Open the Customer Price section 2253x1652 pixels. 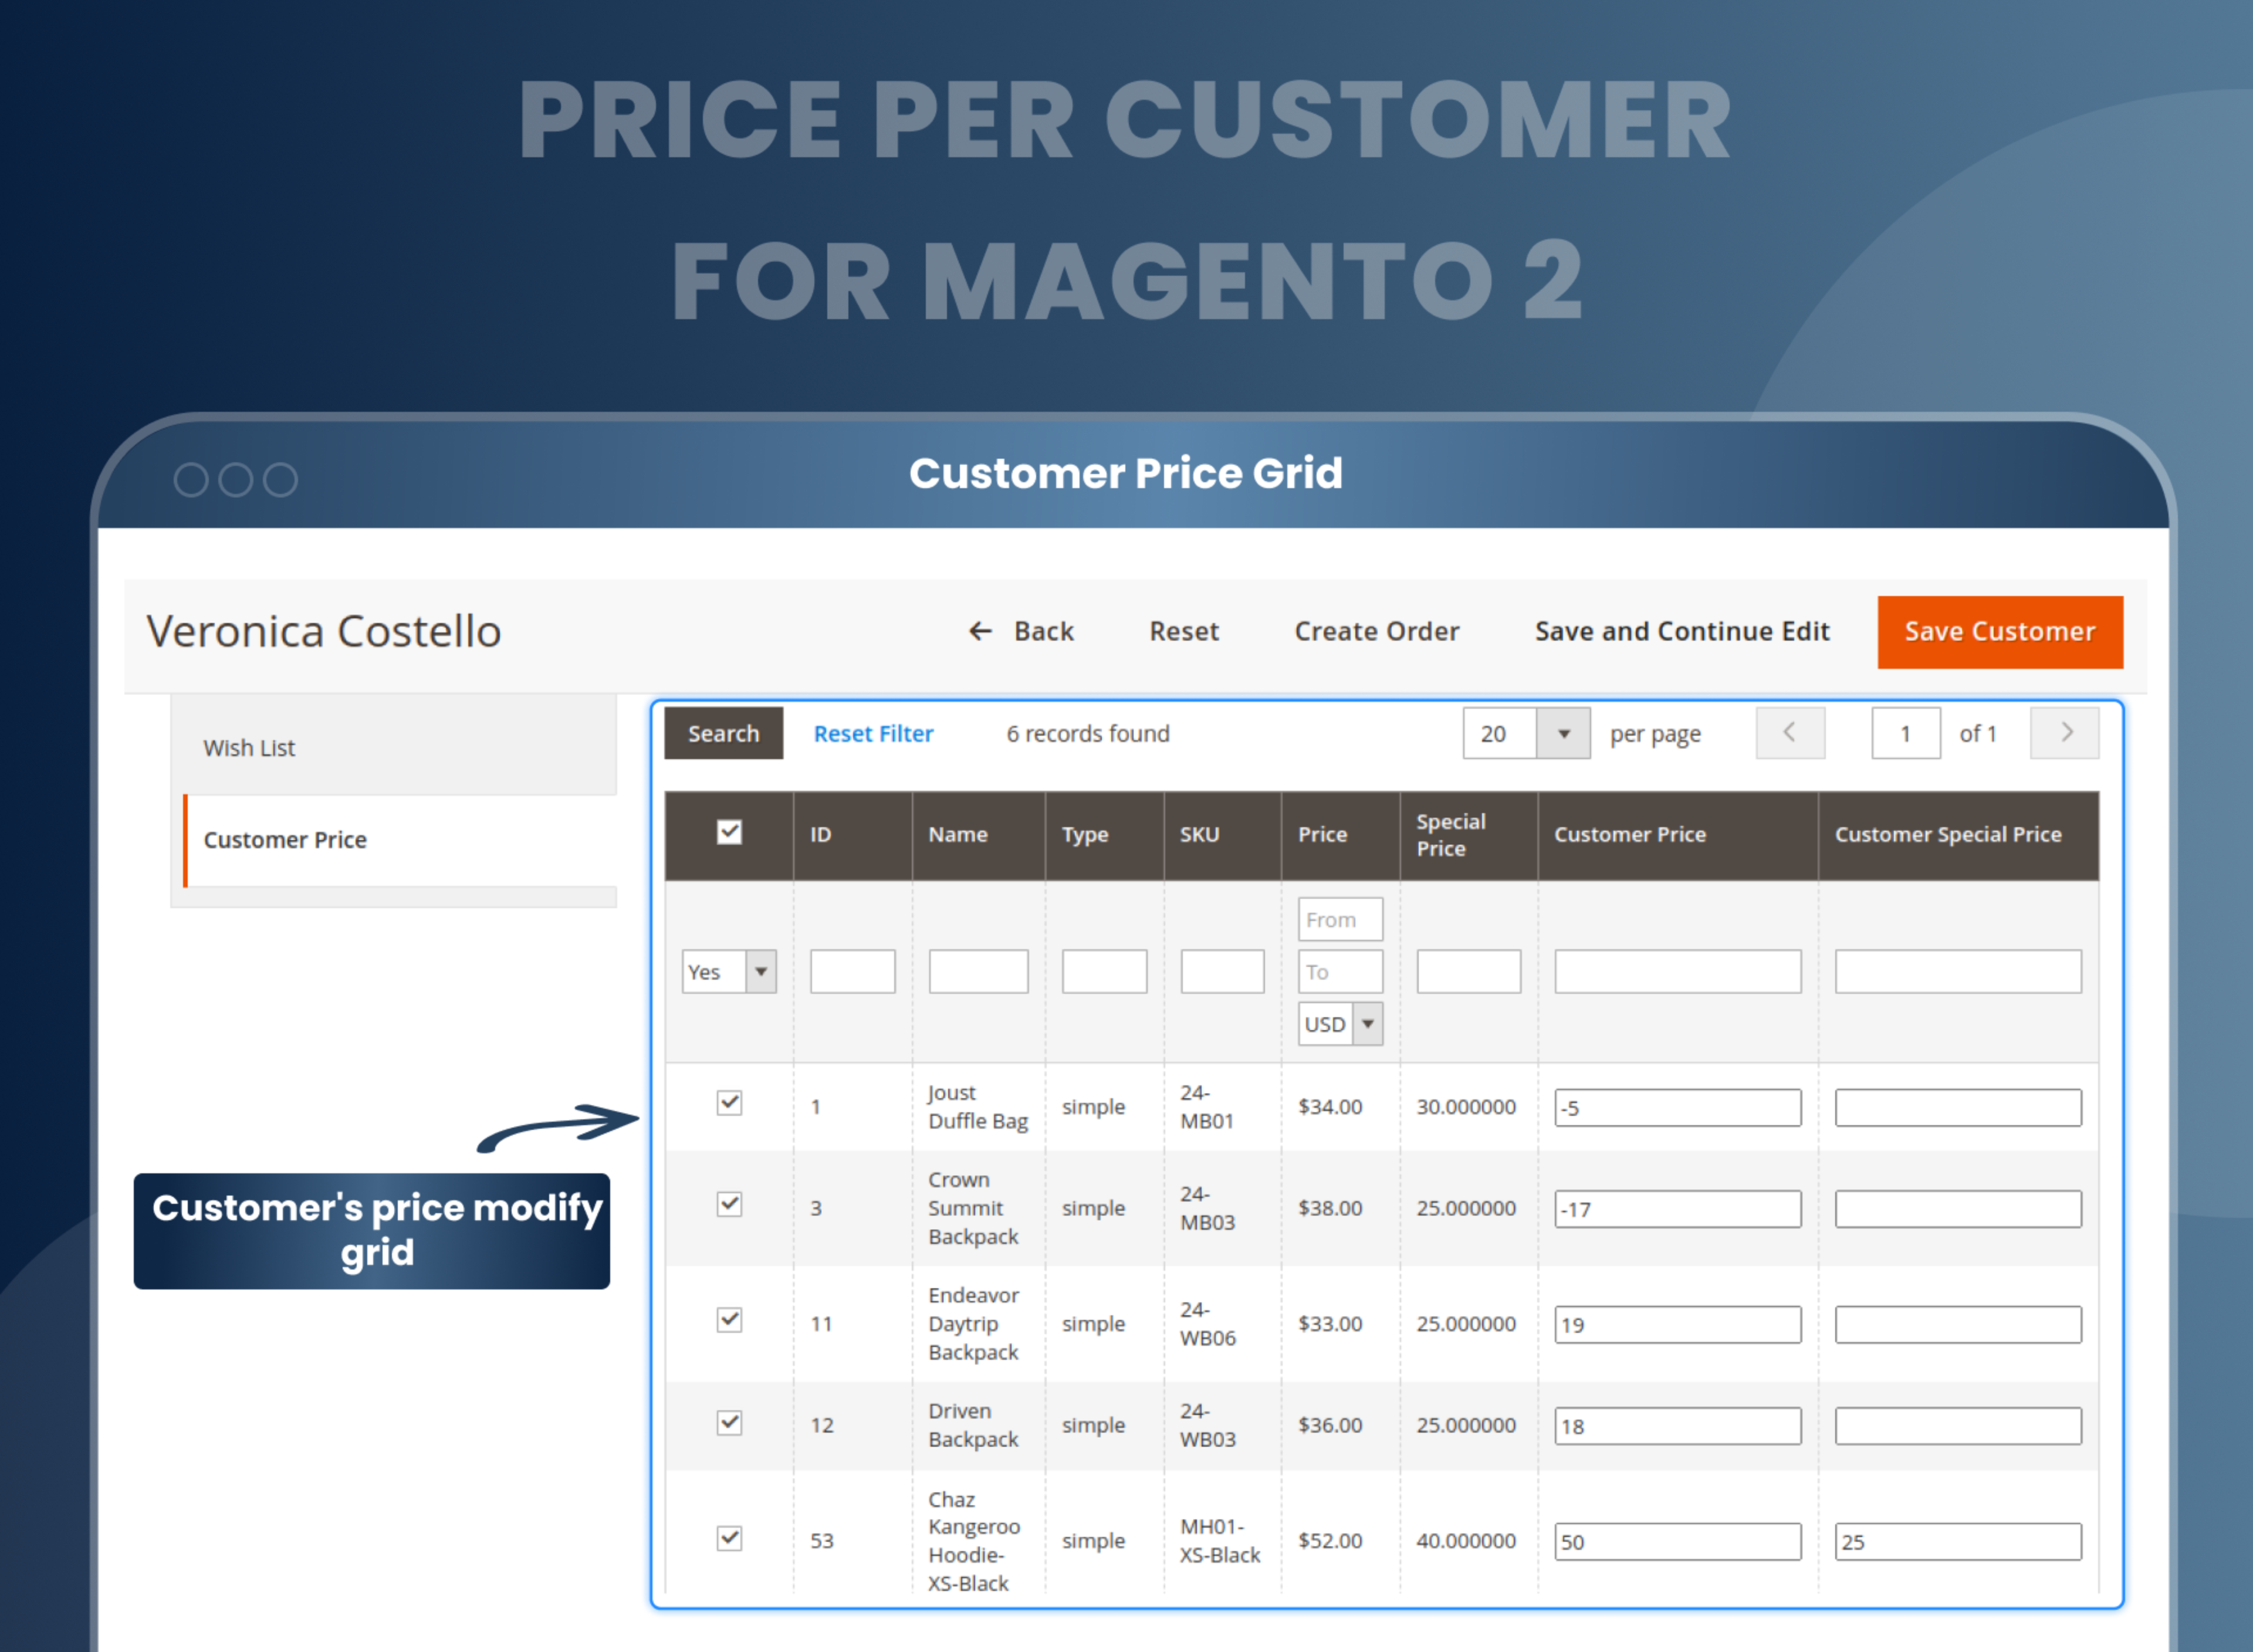pos(285,840)
